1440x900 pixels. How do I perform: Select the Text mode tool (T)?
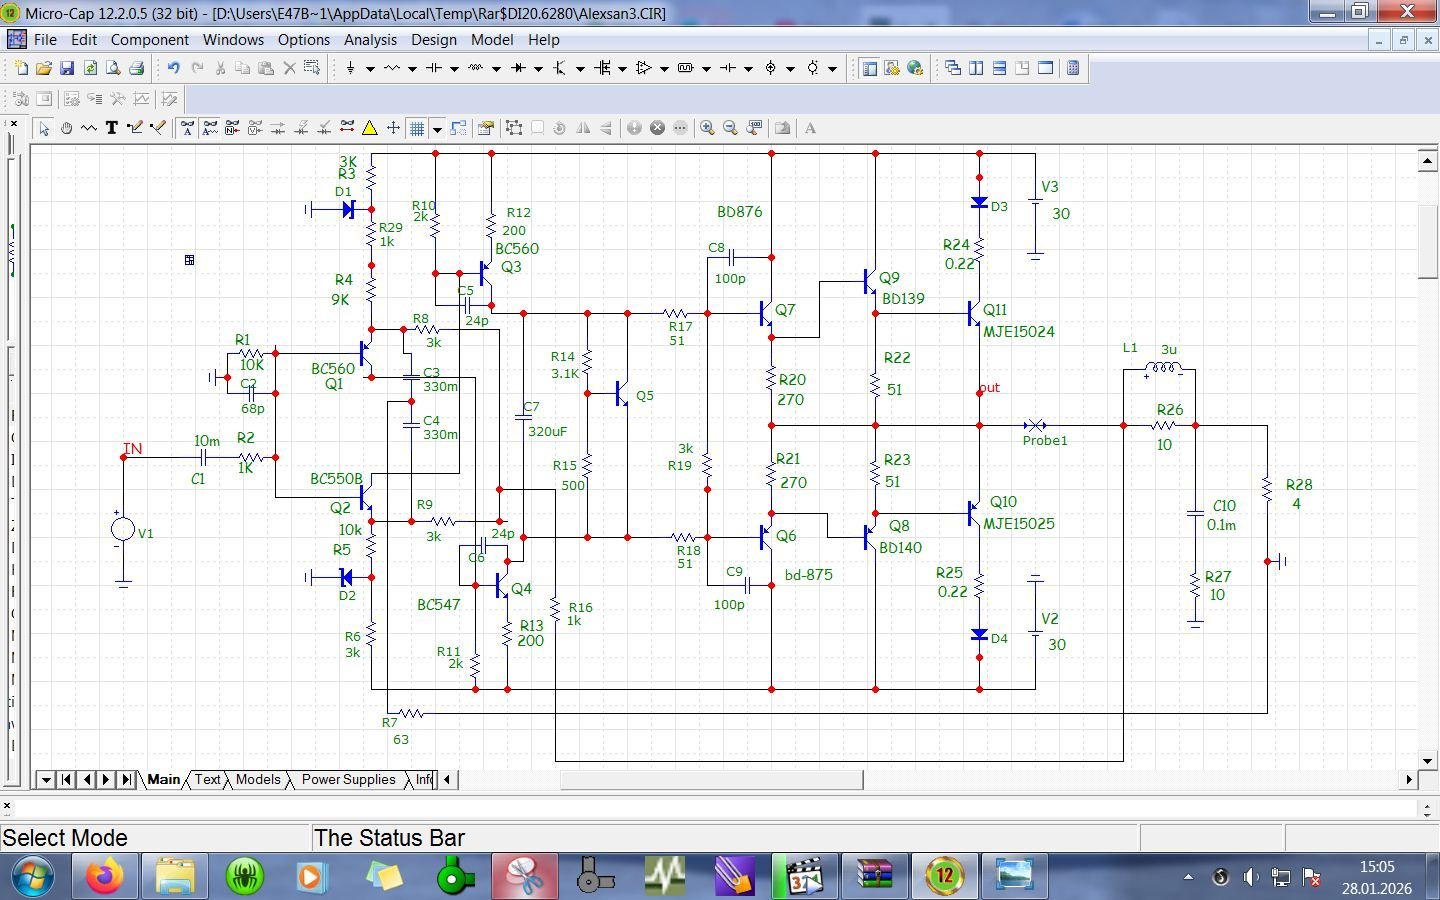[x=111, y=128]
